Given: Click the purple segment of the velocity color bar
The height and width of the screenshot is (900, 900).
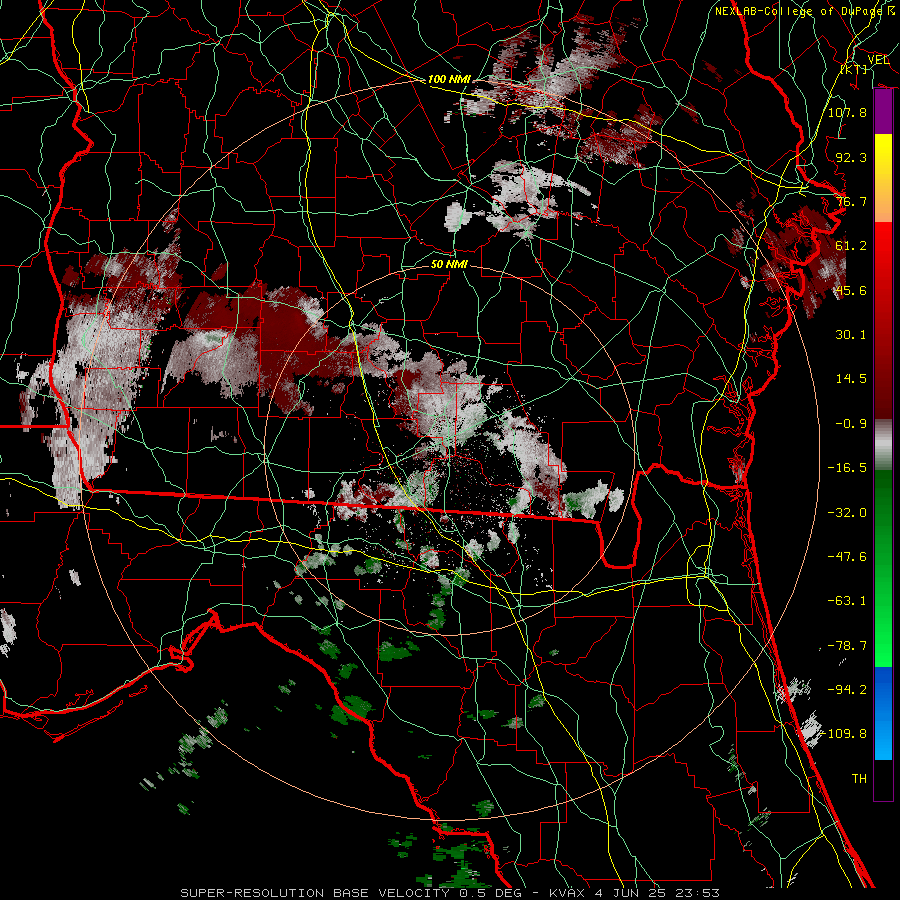Looking at the screenshot, I should click(883, 112).
